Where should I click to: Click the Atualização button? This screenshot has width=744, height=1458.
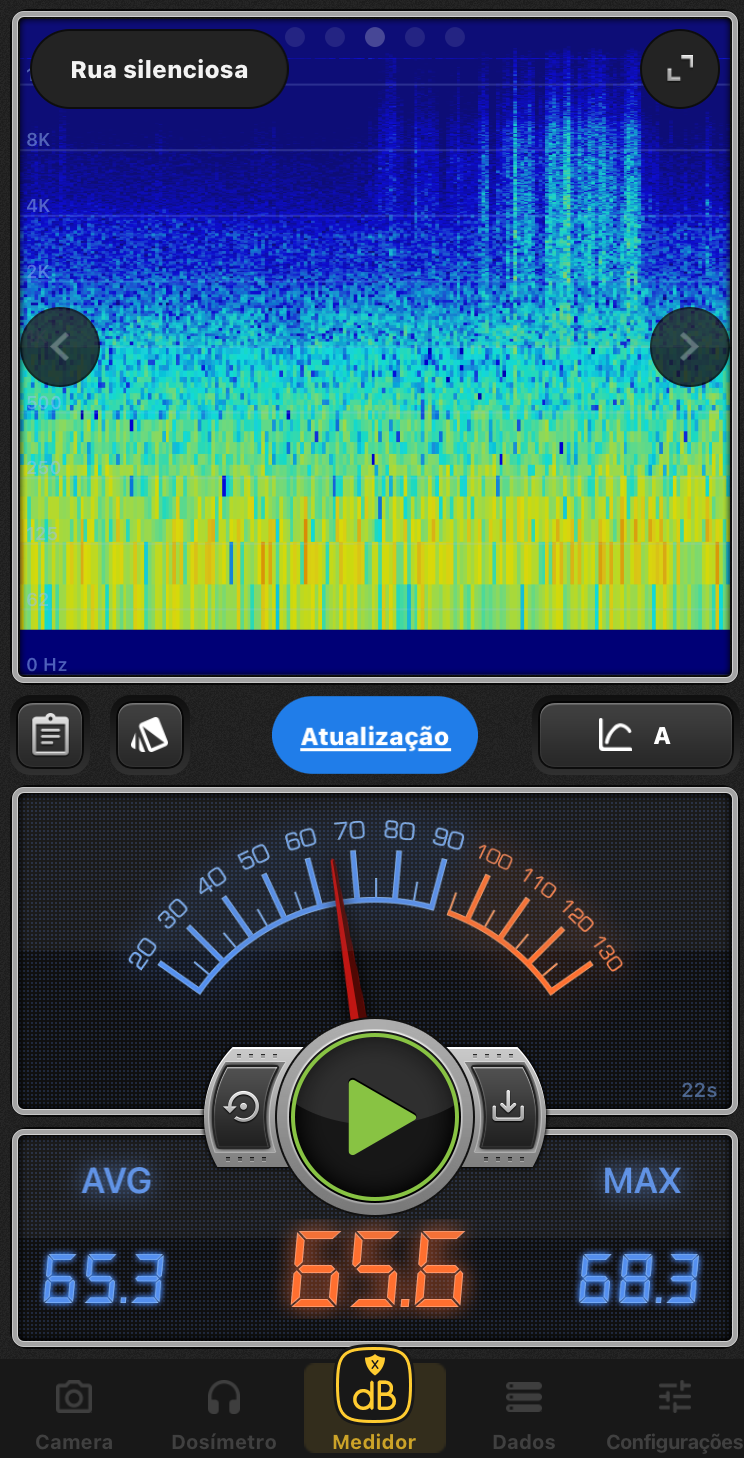pos(375,736)
